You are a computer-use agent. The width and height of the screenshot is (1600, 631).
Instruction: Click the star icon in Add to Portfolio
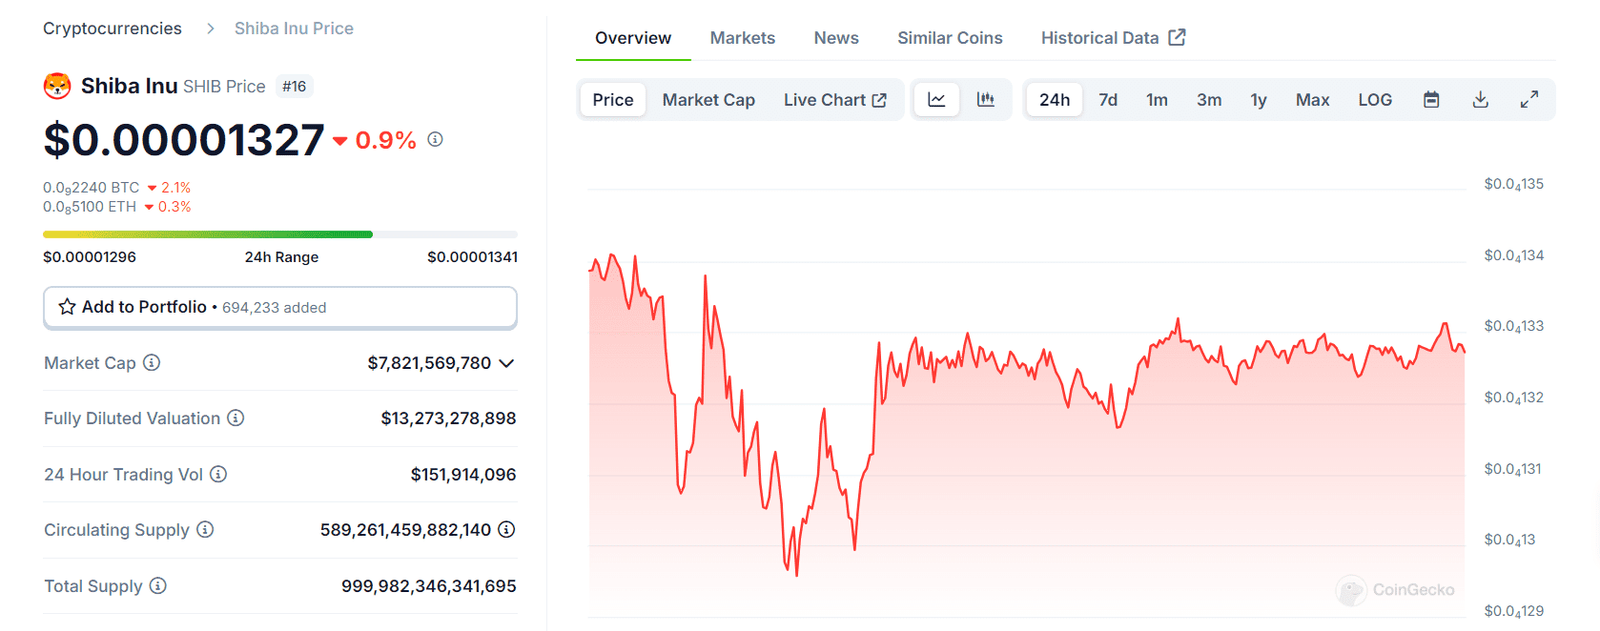[x=67, y=307]
